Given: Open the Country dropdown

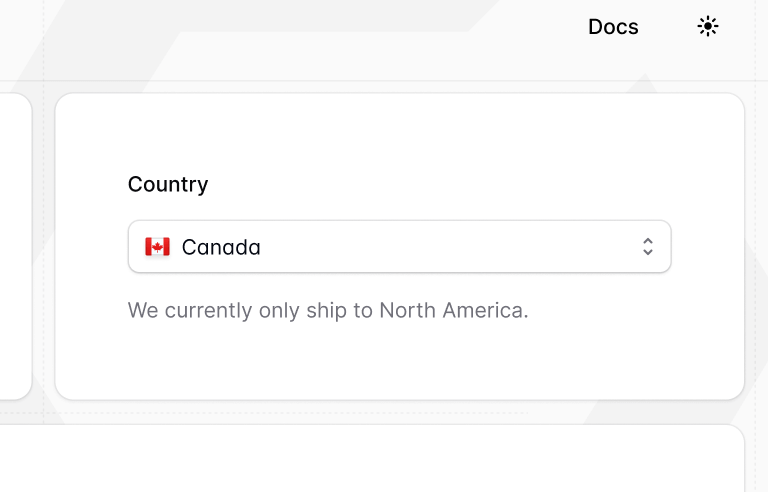Looking at the screenshot, I should [399, 247].
